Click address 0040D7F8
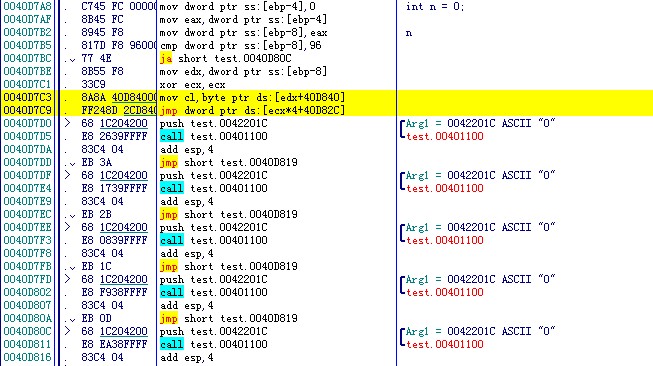This screenshot has width=653, height=366. click(x=27, y=253)
